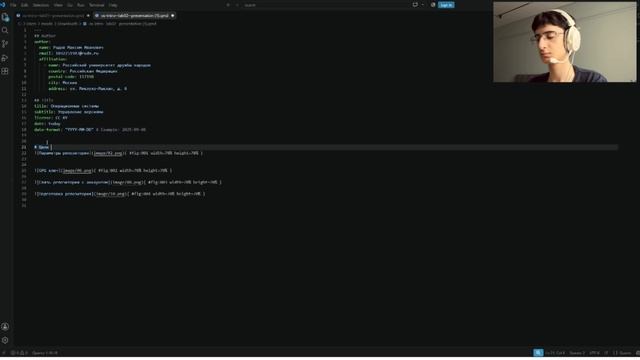Click the heading text on line 21

[x=42, y=147]
